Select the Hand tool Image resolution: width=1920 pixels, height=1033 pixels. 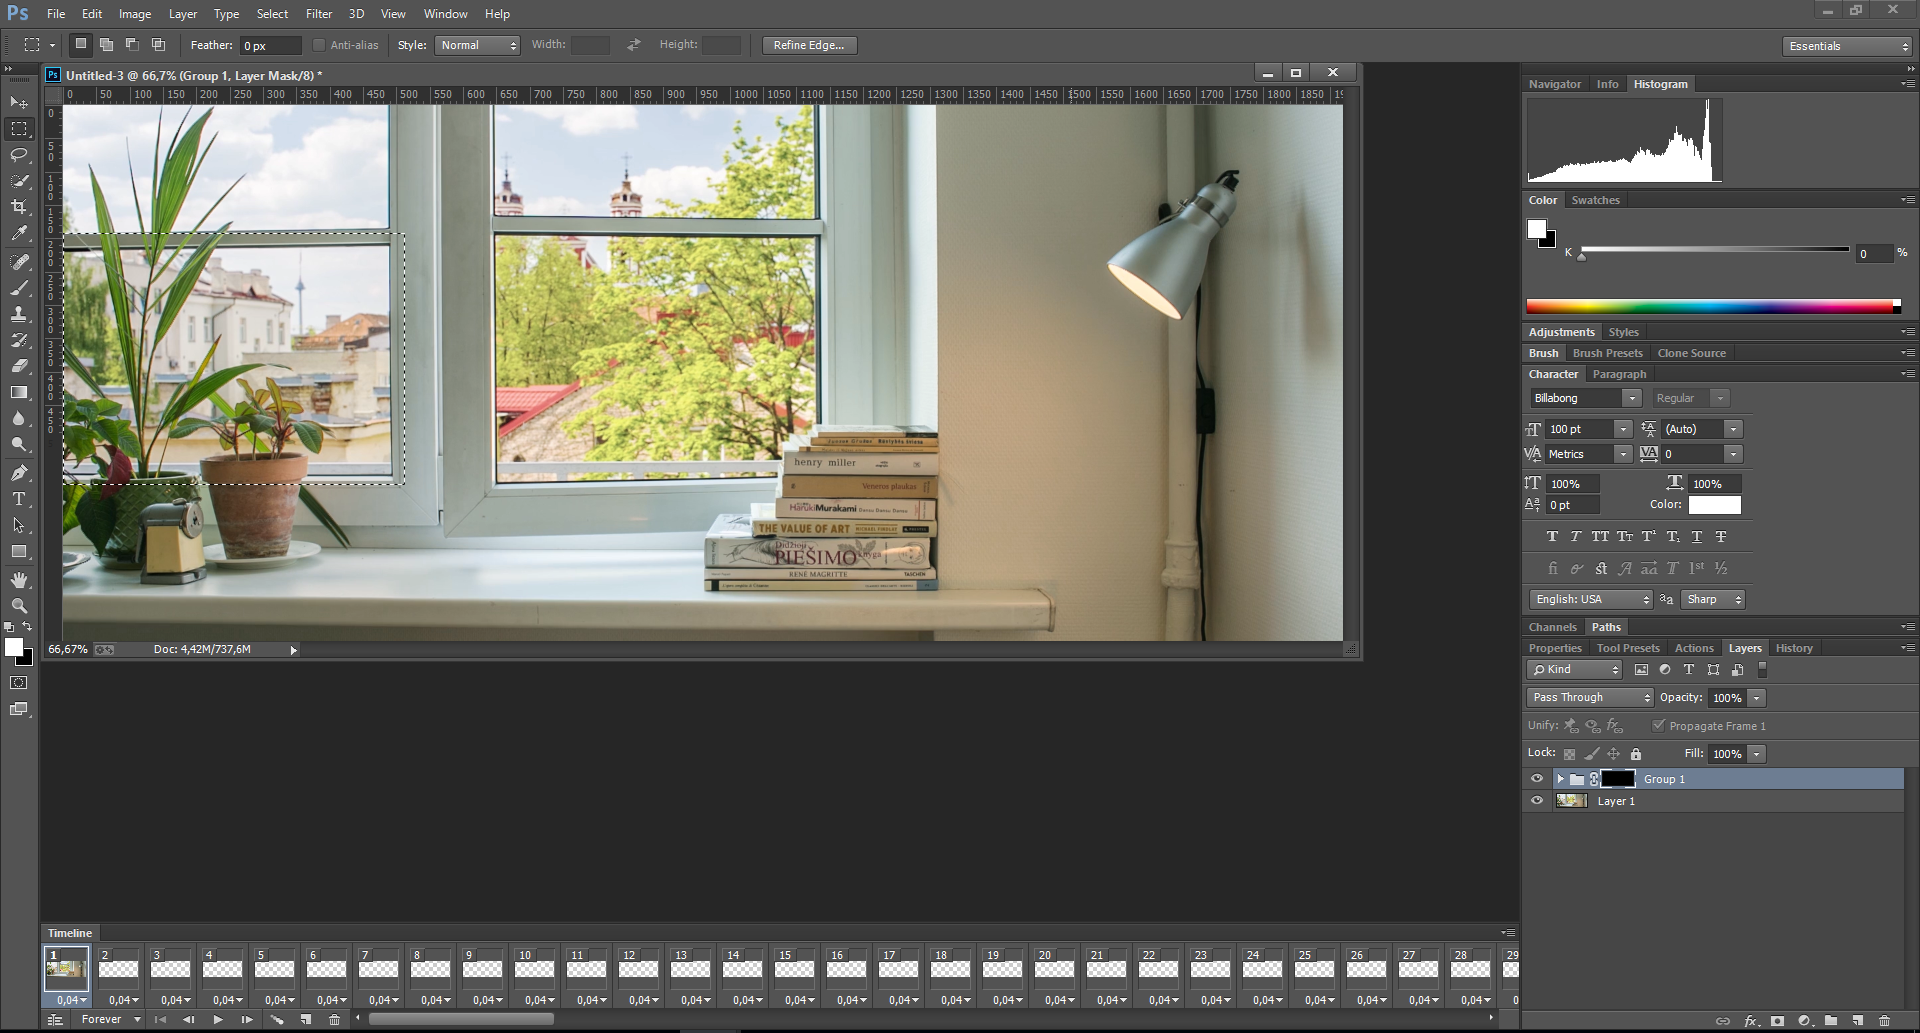[19, 580]
